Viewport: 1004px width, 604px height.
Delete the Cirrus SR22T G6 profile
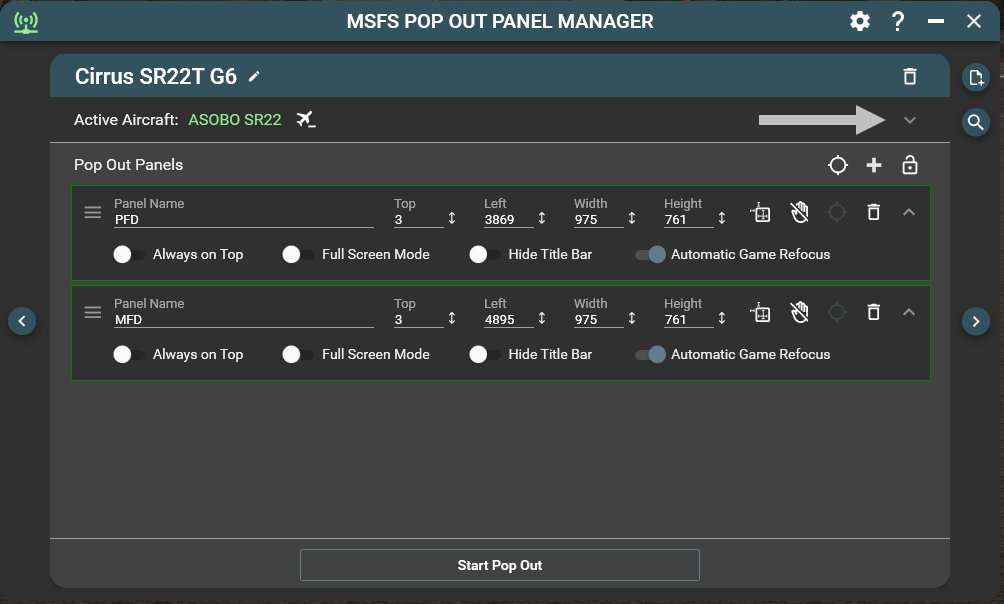[909, 76]
